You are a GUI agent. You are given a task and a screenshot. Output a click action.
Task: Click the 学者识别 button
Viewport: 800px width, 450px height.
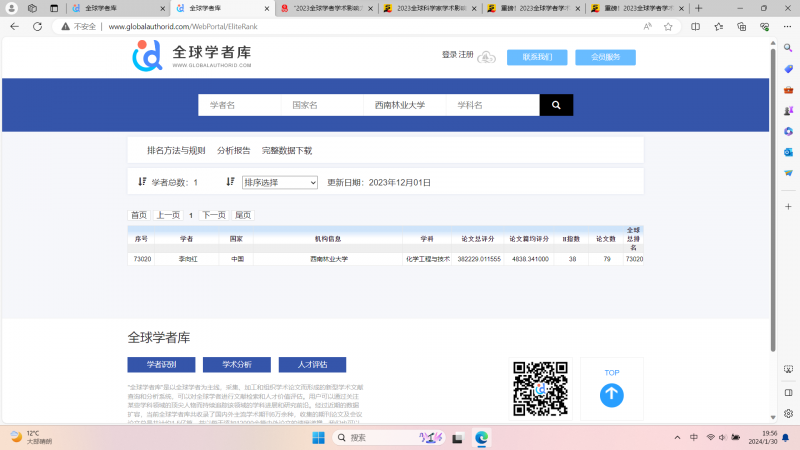click(161, 364)
